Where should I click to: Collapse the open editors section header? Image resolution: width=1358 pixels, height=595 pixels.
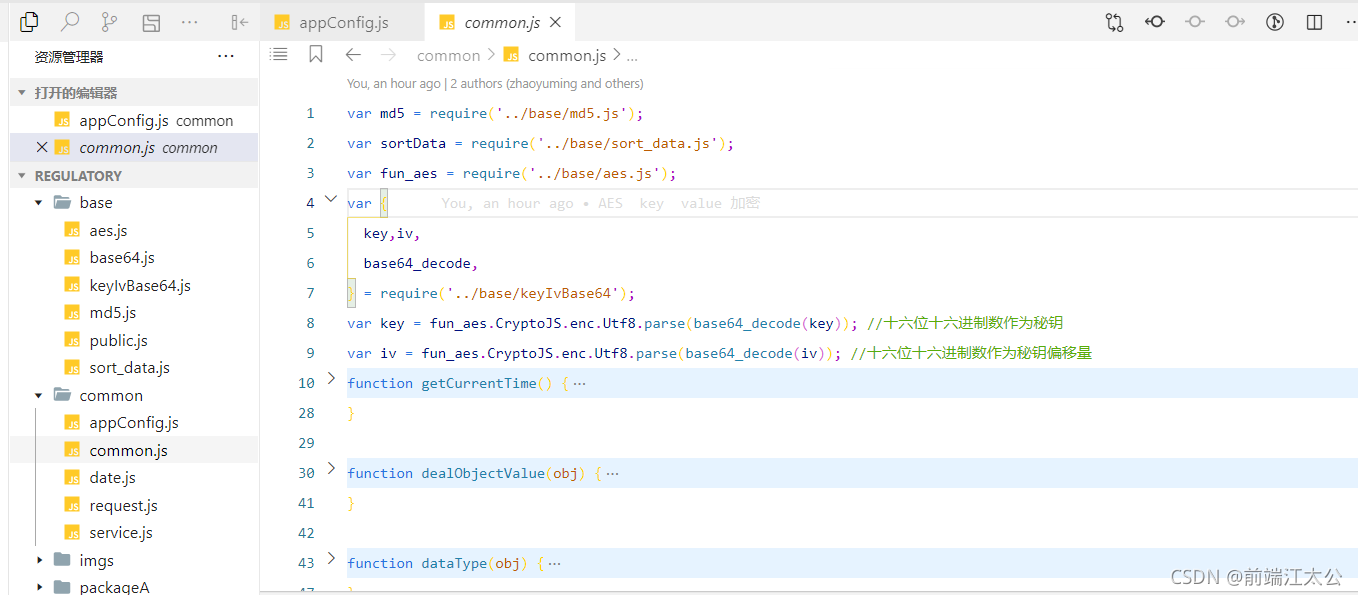133,93
